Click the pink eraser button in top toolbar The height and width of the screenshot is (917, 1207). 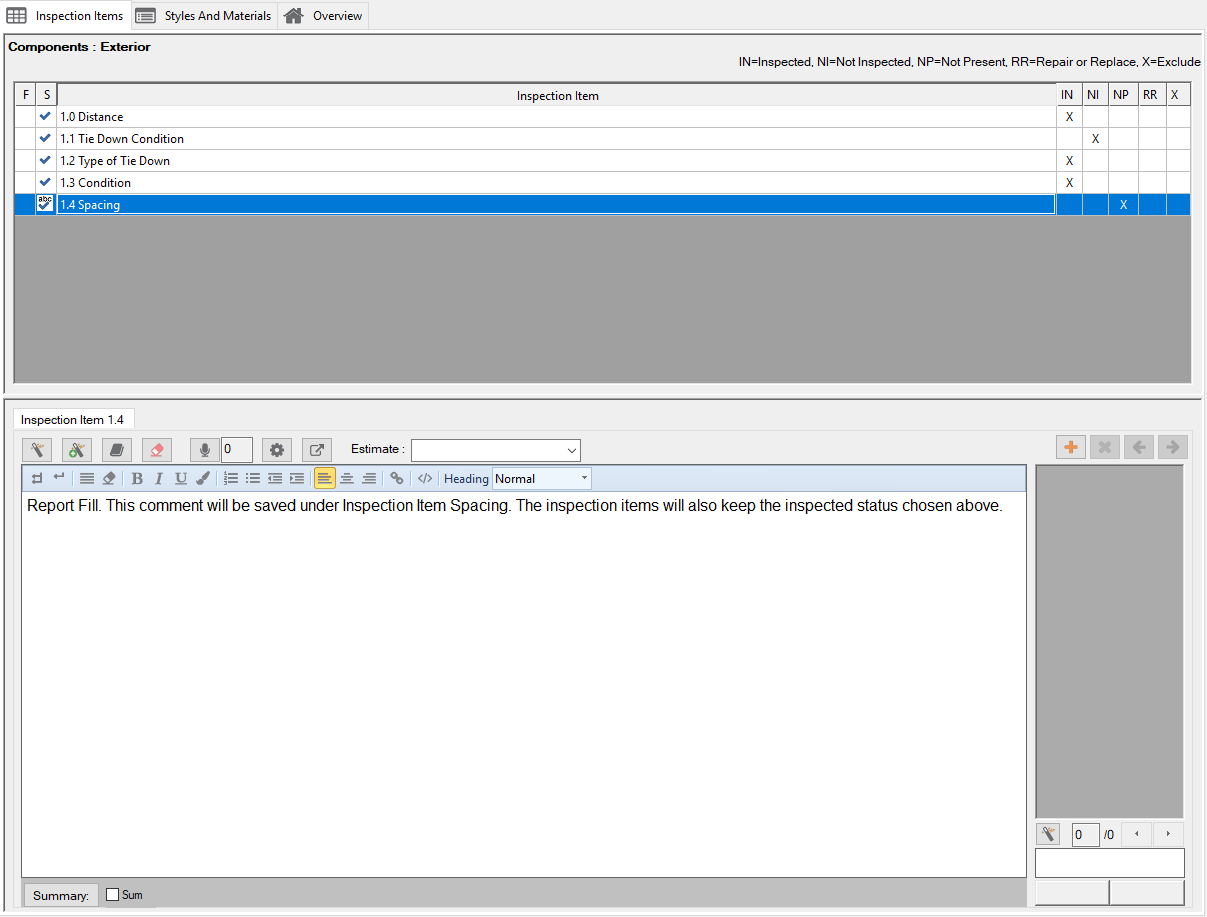pyautogui.click(x=157, y=450)
